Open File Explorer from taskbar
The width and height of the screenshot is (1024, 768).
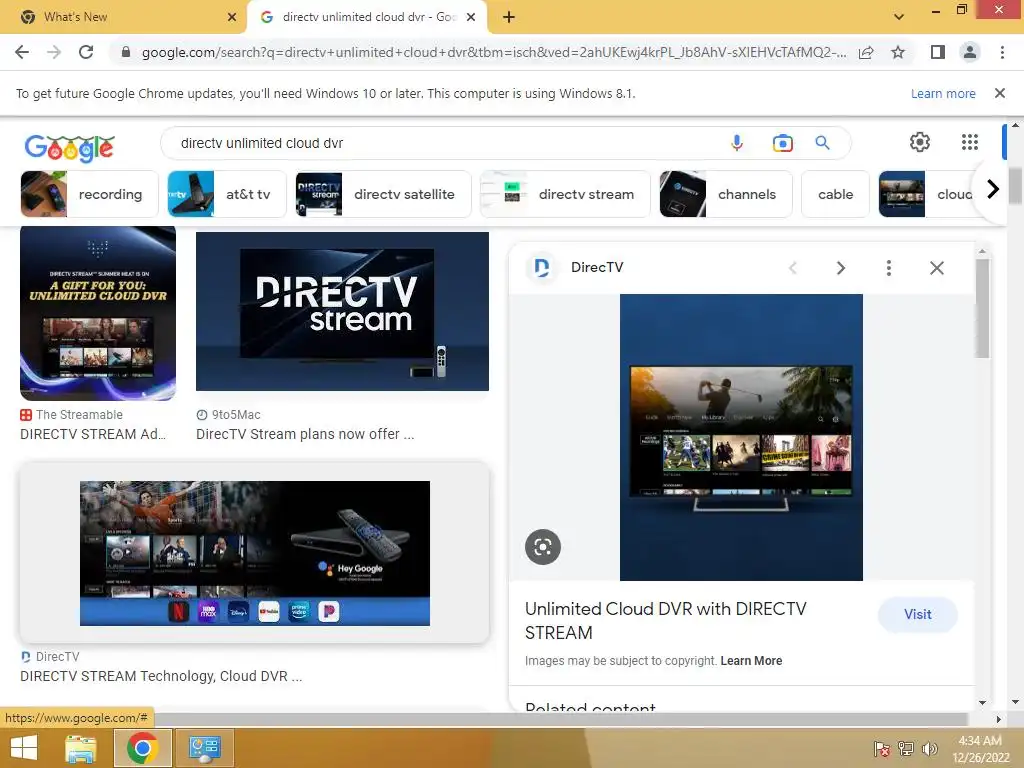81,748
